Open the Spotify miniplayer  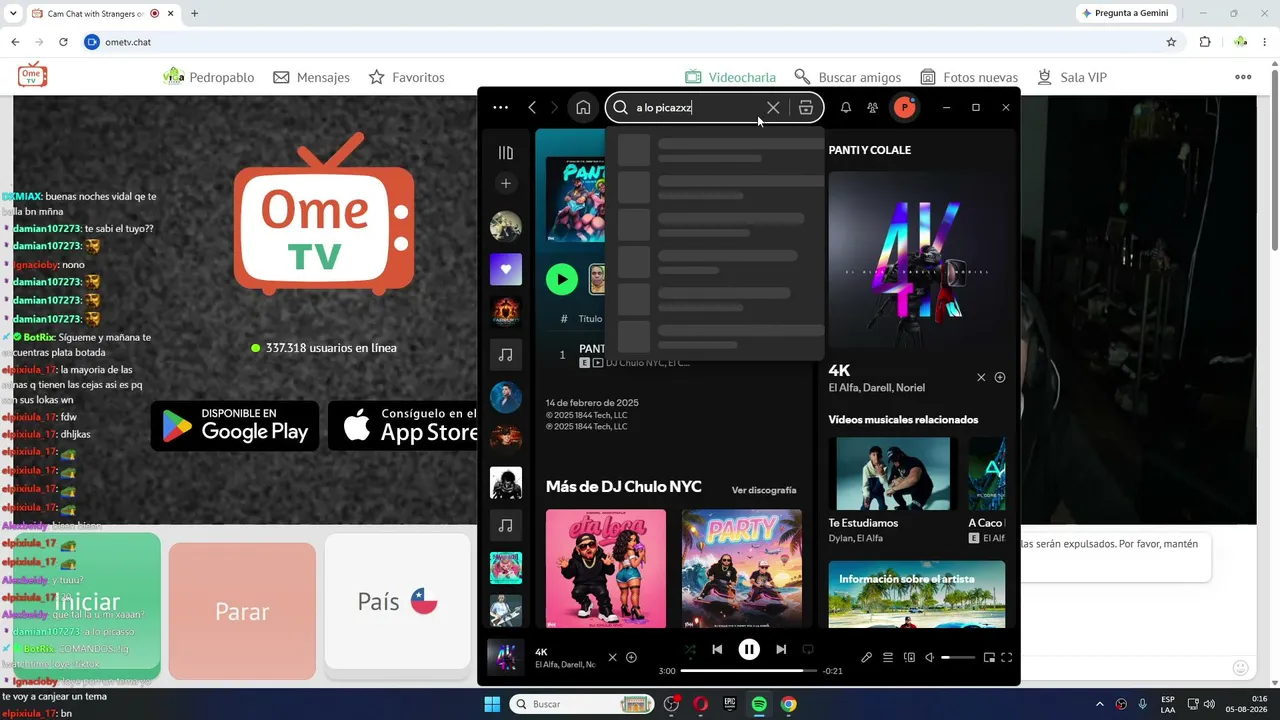click(x=989, y=657)
